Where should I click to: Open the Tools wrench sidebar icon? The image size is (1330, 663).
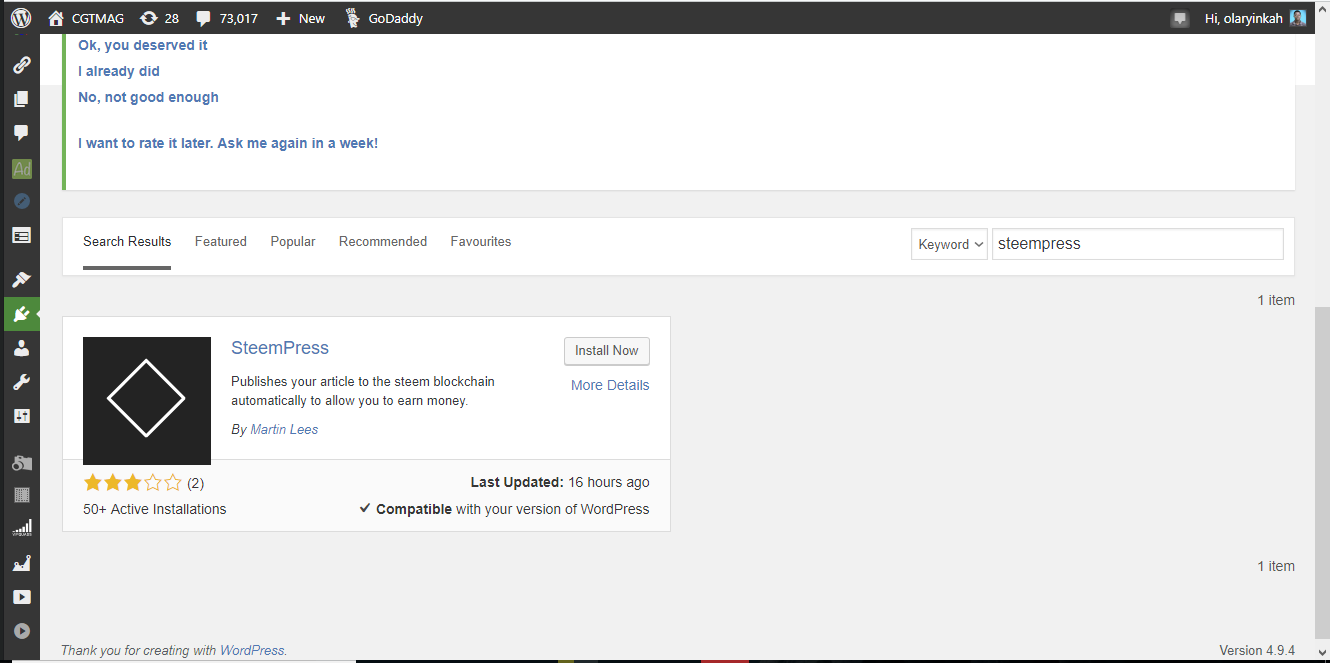click(x=21, y=382)
